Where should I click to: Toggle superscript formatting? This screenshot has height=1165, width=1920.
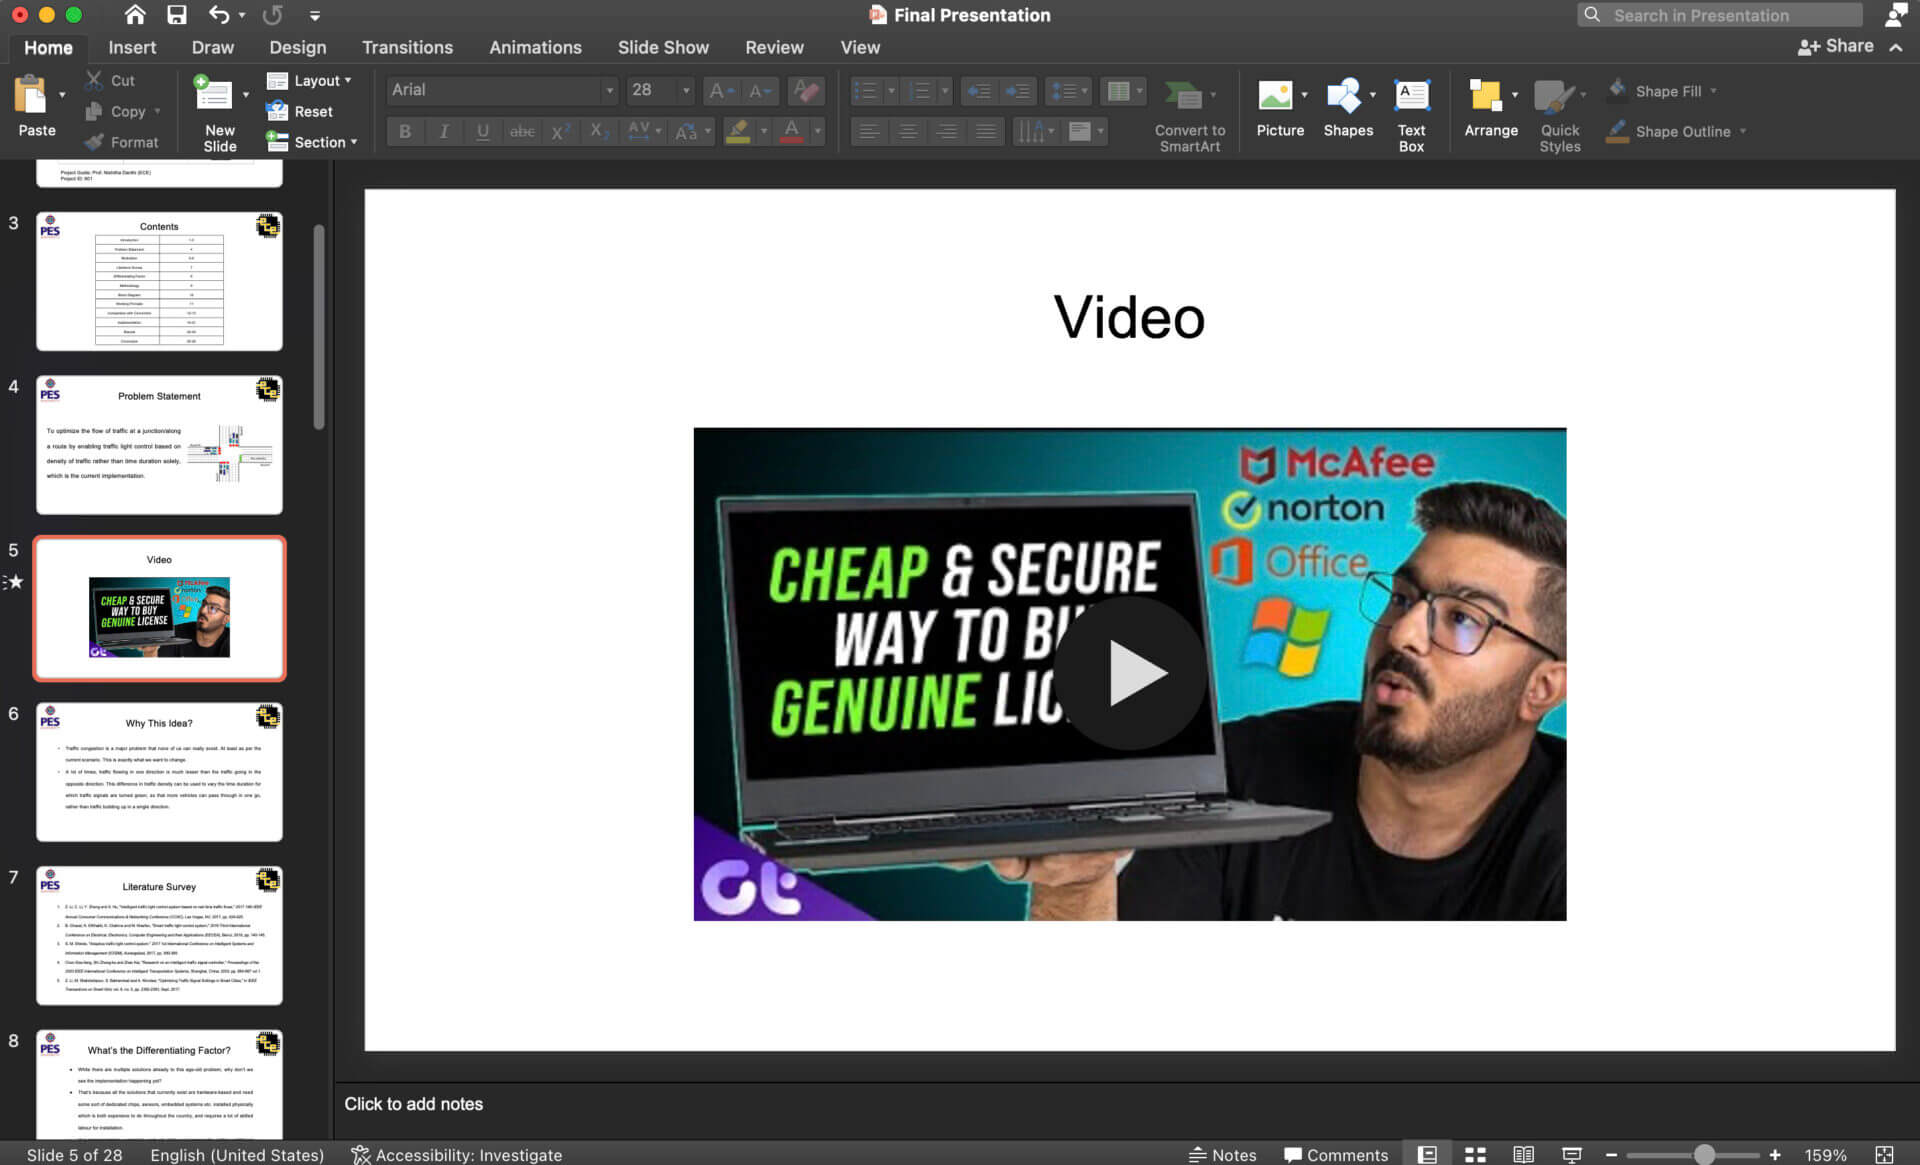click(561, 131)
